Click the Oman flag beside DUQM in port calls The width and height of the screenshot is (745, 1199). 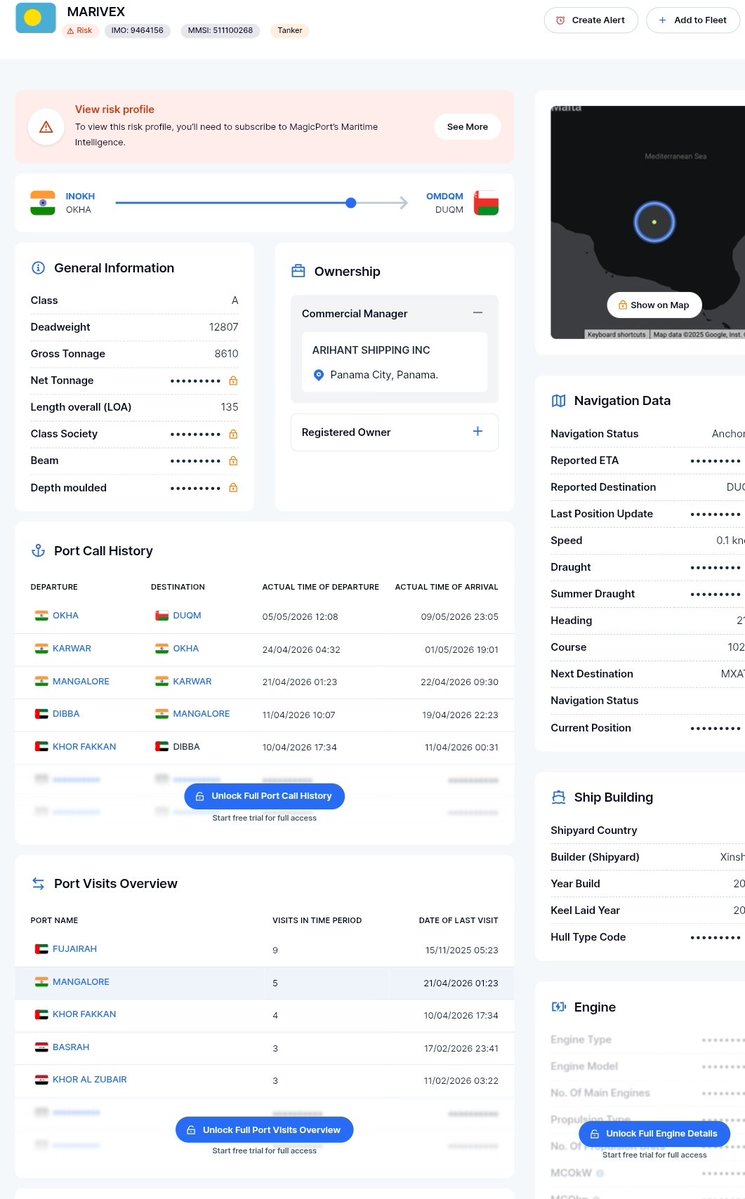(x=161, y=616)
